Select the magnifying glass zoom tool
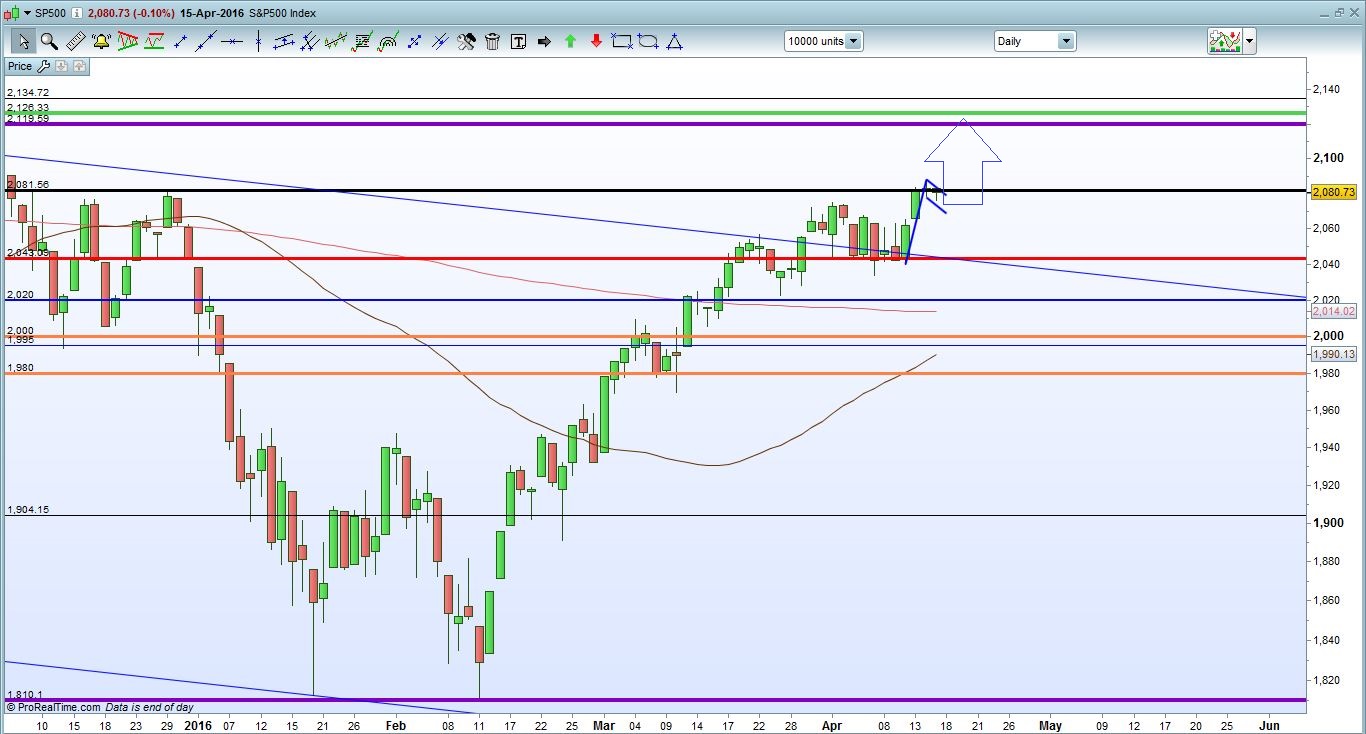 (48, 42)
